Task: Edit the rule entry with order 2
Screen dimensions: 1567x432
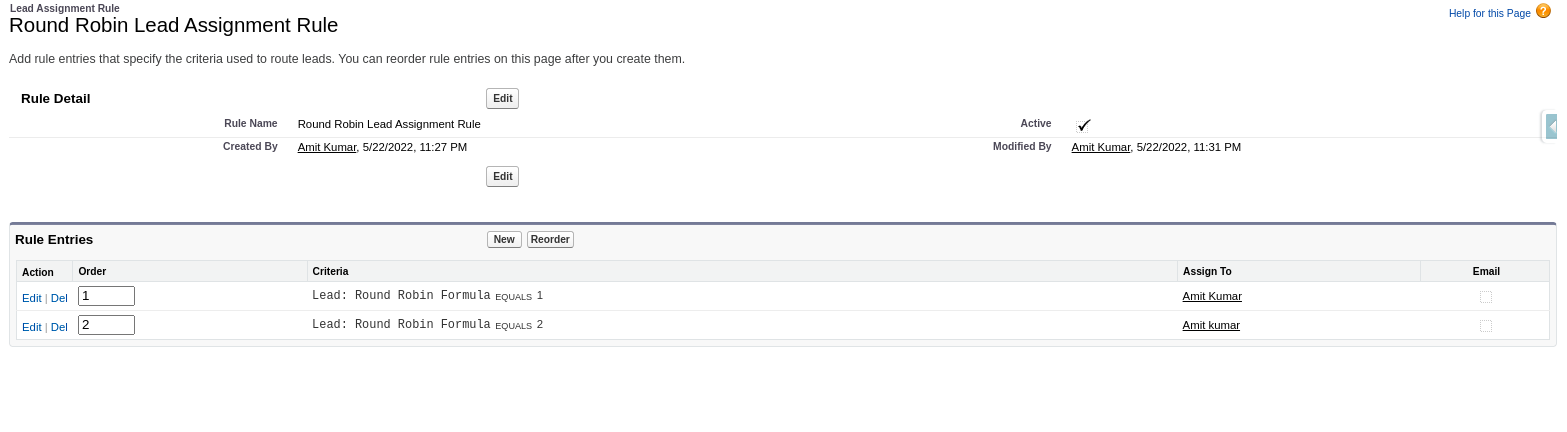Action: point(32,327)
